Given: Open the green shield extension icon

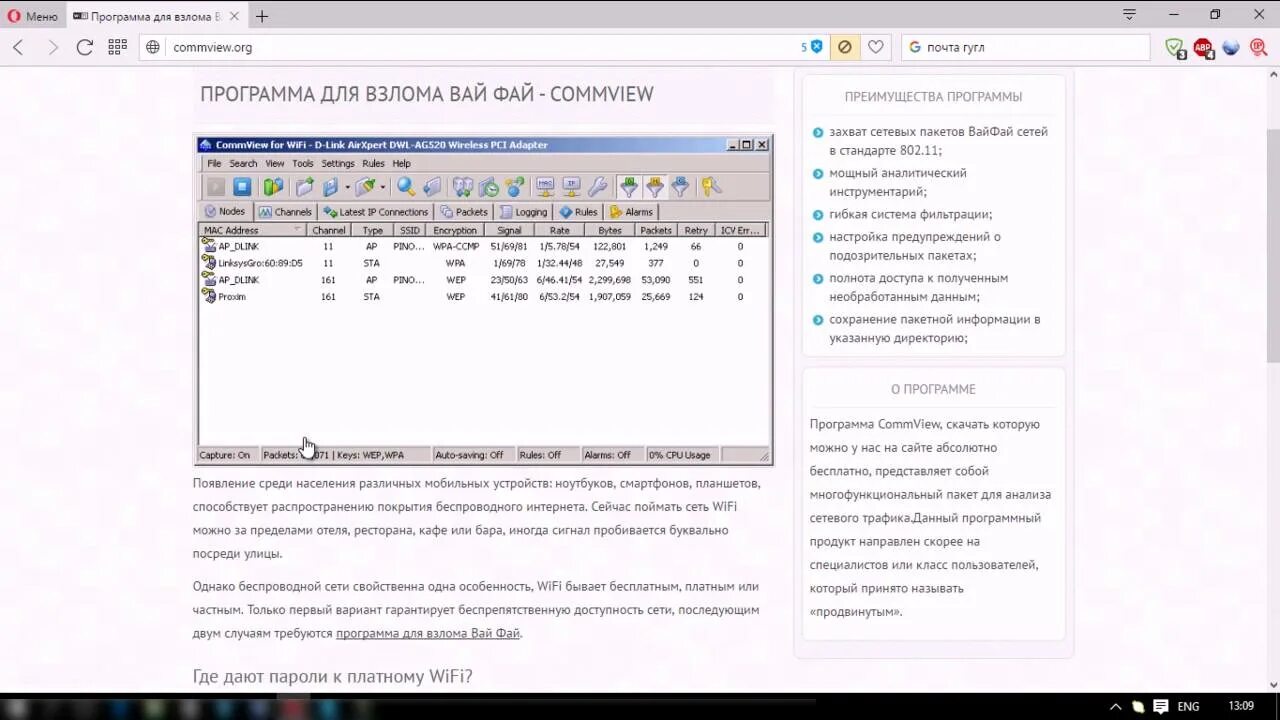Looking at the screenshot, I should pyautogui.click(x=1175, y=48).
